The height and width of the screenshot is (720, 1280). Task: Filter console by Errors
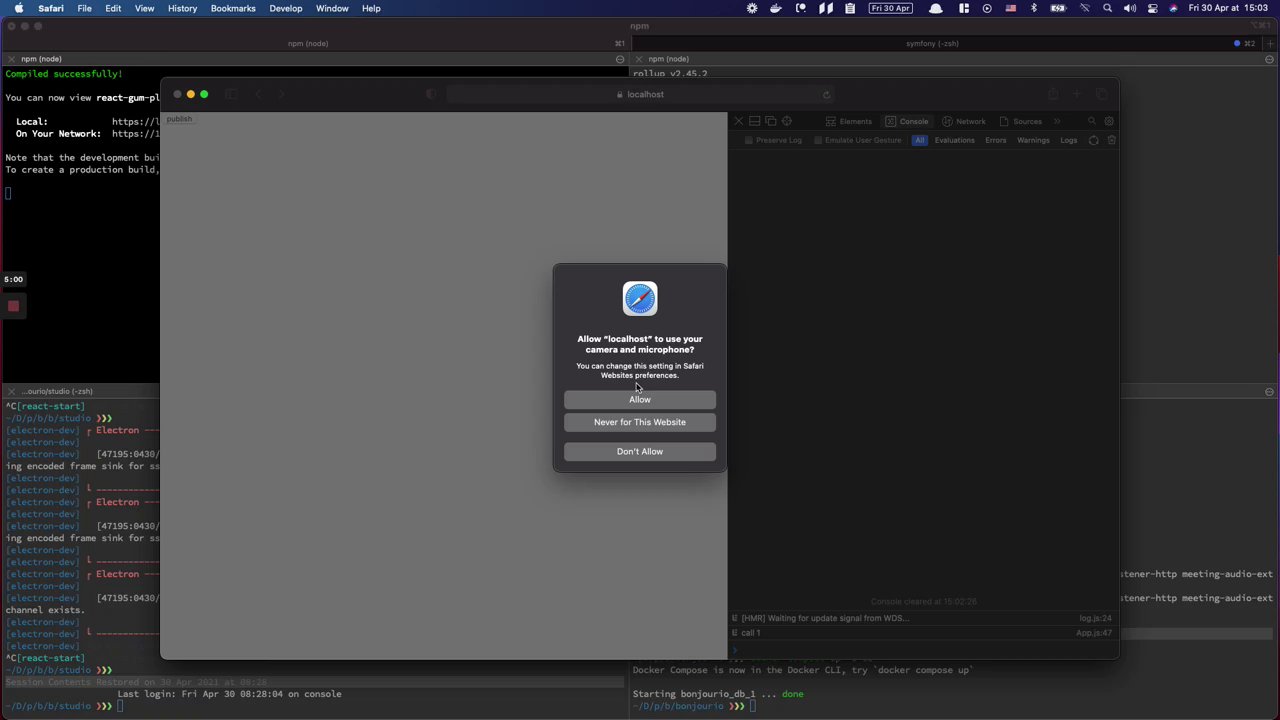[x=995, y=140]
